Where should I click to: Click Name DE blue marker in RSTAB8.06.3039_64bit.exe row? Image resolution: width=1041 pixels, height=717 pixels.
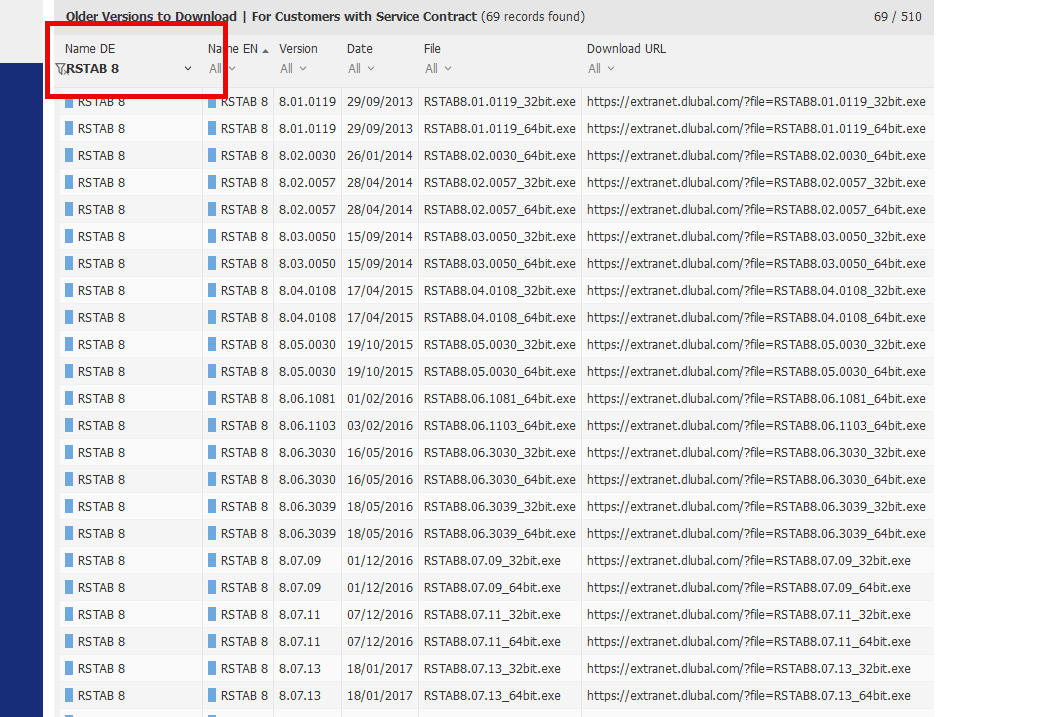point(69,533)
